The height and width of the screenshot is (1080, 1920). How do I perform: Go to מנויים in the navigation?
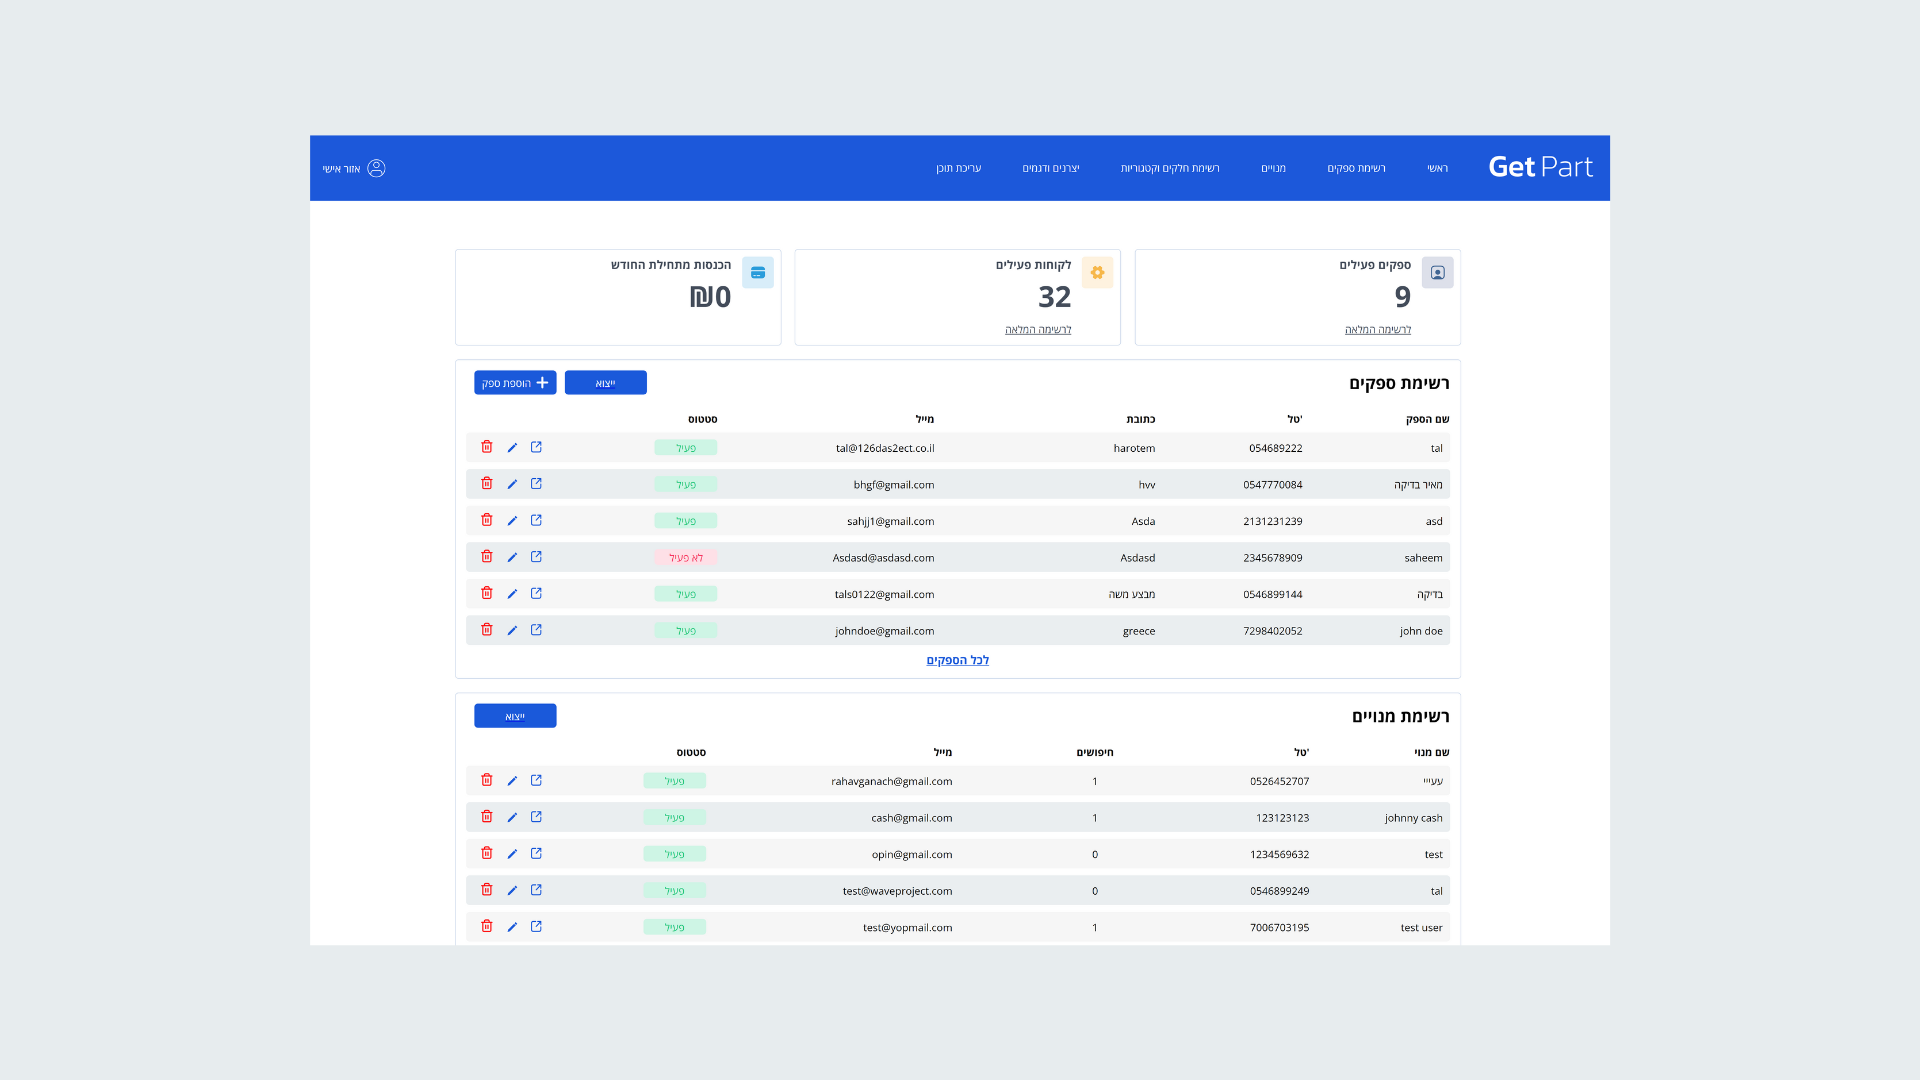1273,168
